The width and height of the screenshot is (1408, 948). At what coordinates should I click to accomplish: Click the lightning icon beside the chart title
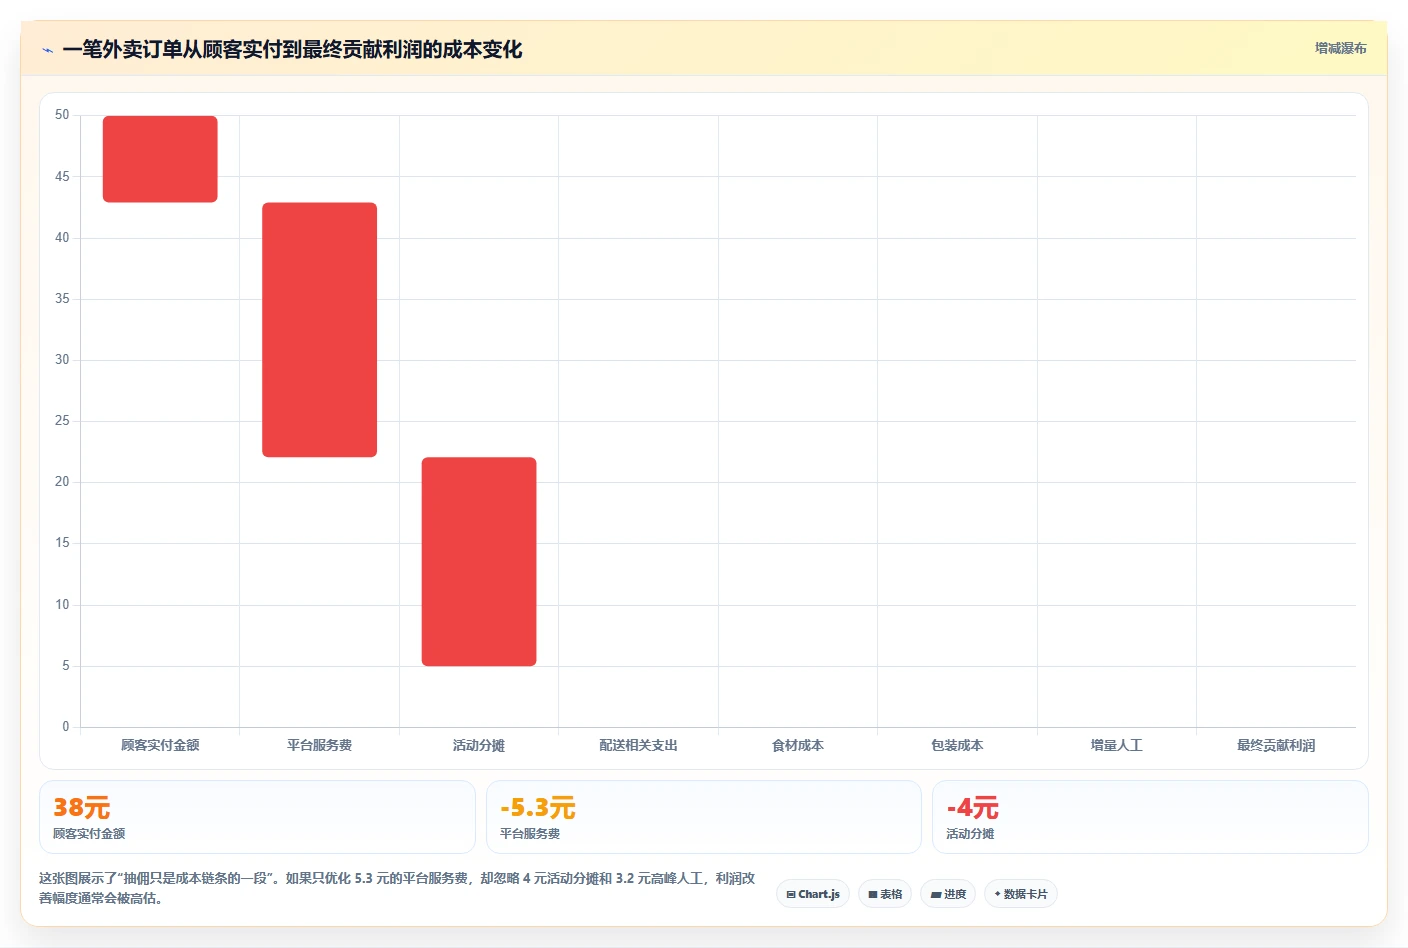(47, 50)
